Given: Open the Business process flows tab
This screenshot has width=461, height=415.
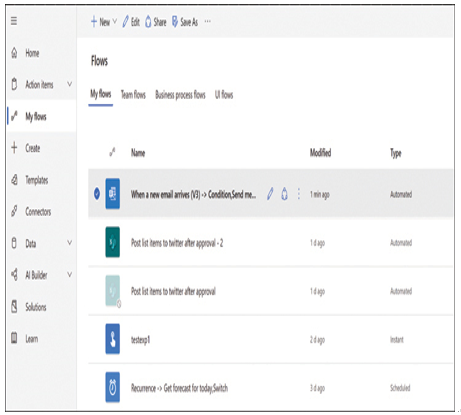Looking at the screenshot, I should 180,95.
